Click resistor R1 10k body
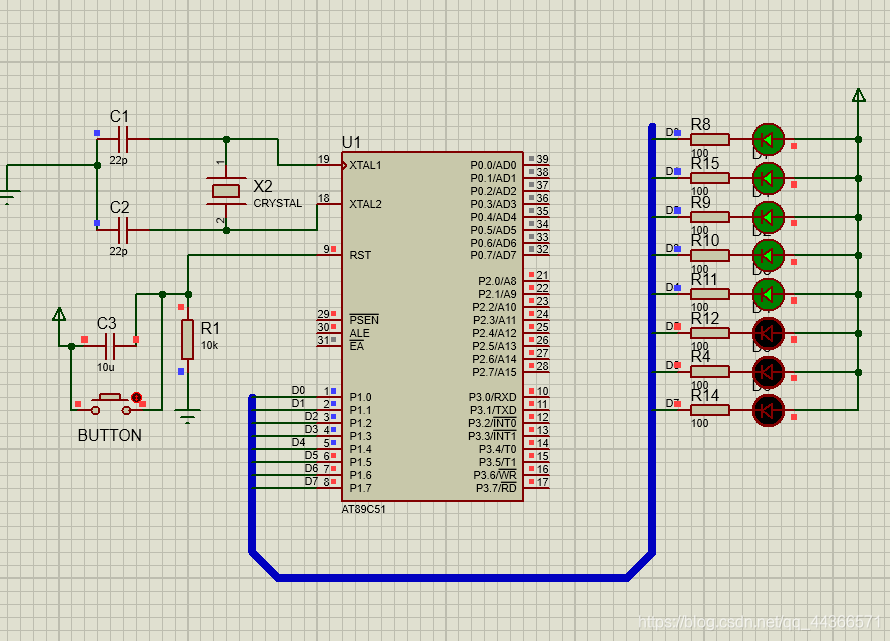 pyautogui.click(x=187, y=339)
